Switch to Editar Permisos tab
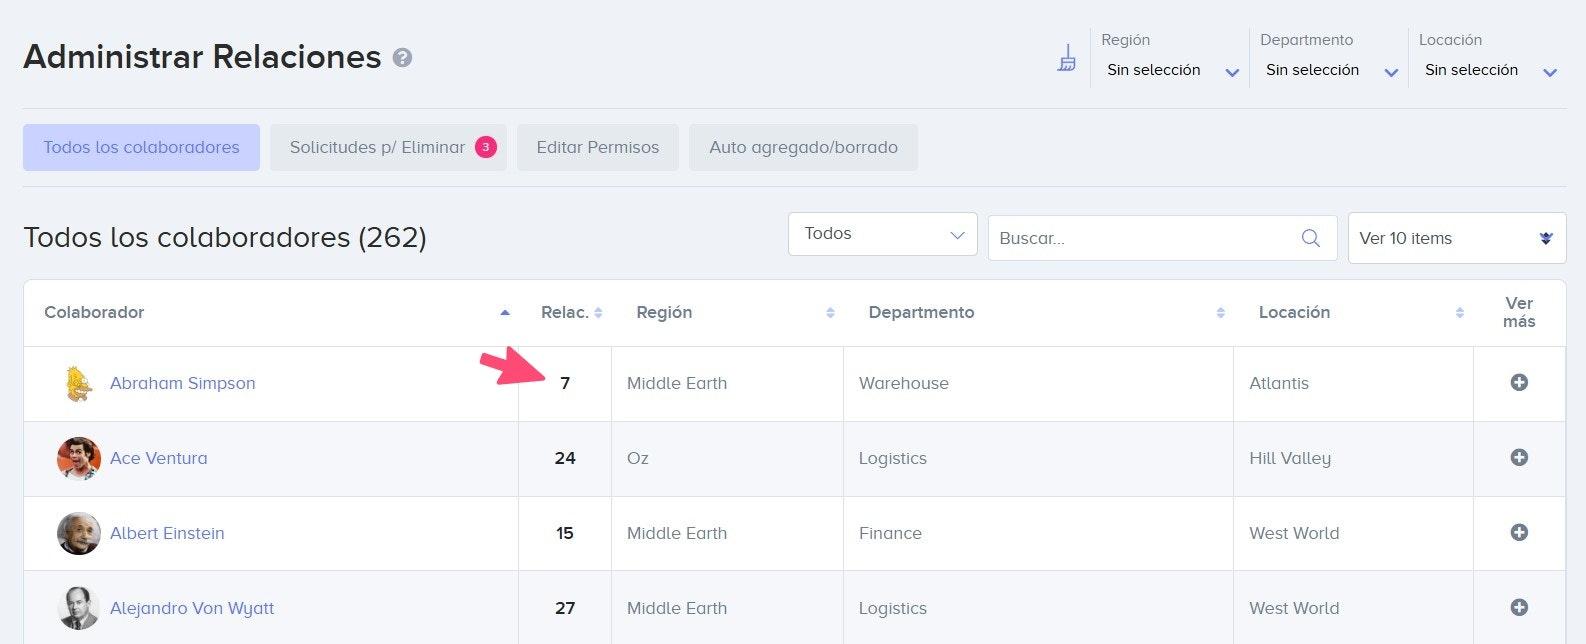1586x644 pixels. 598,147
